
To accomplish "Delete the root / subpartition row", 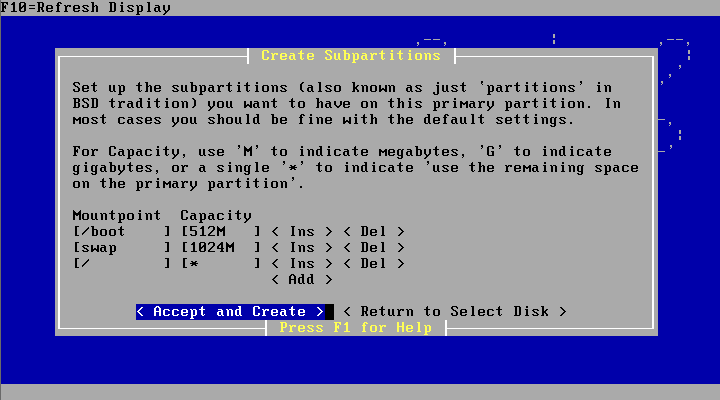I will (373, 263).
